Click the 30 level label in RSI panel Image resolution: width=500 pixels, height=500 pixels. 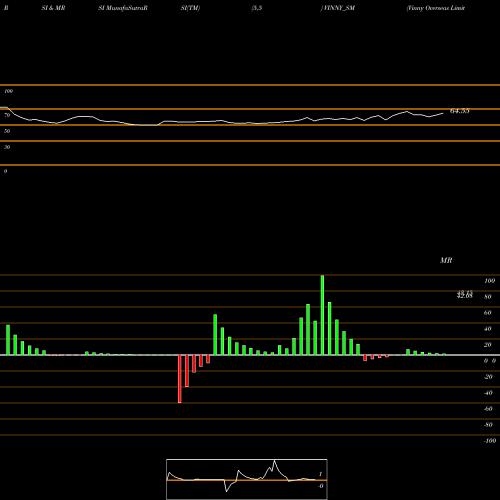(x=7, y=147)
